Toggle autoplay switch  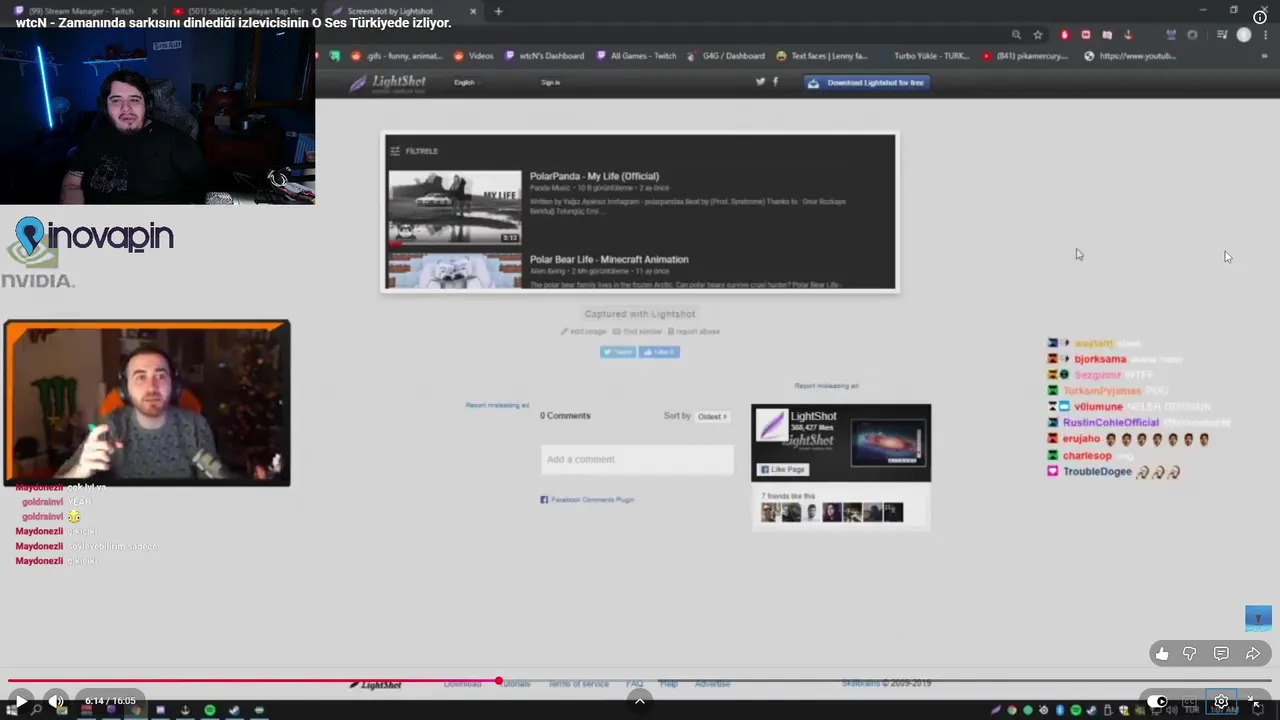point(1157,702)
